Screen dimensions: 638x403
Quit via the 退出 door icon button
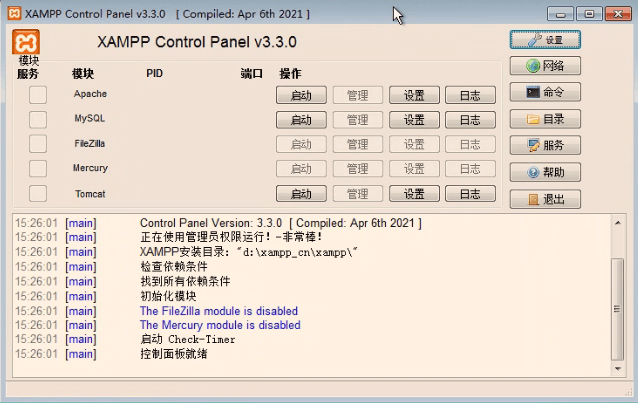pyautogui.click(x=545, y=199)
